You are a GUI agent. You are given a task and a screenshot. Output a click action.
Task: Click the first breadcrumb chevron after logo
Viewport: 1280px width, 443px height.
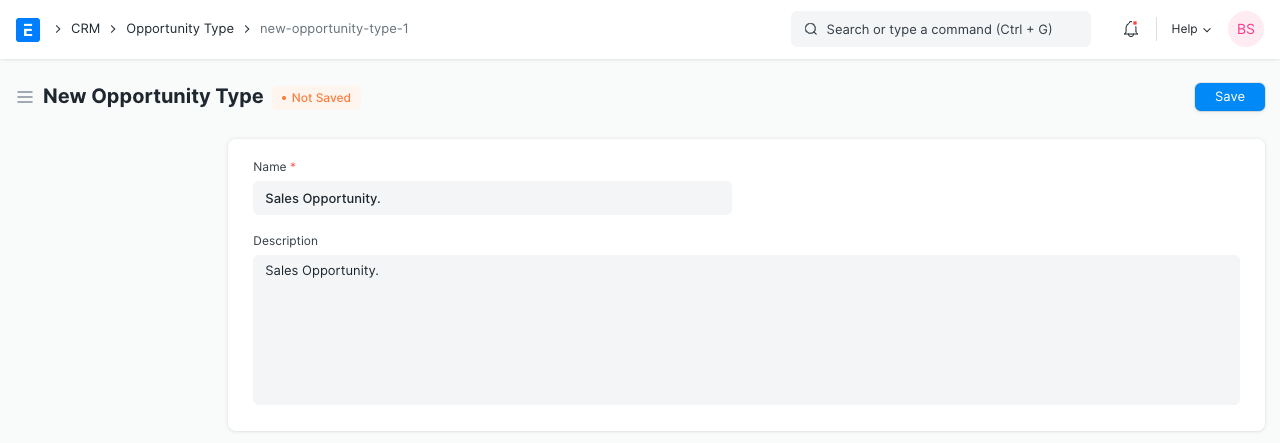pos(58,29)
